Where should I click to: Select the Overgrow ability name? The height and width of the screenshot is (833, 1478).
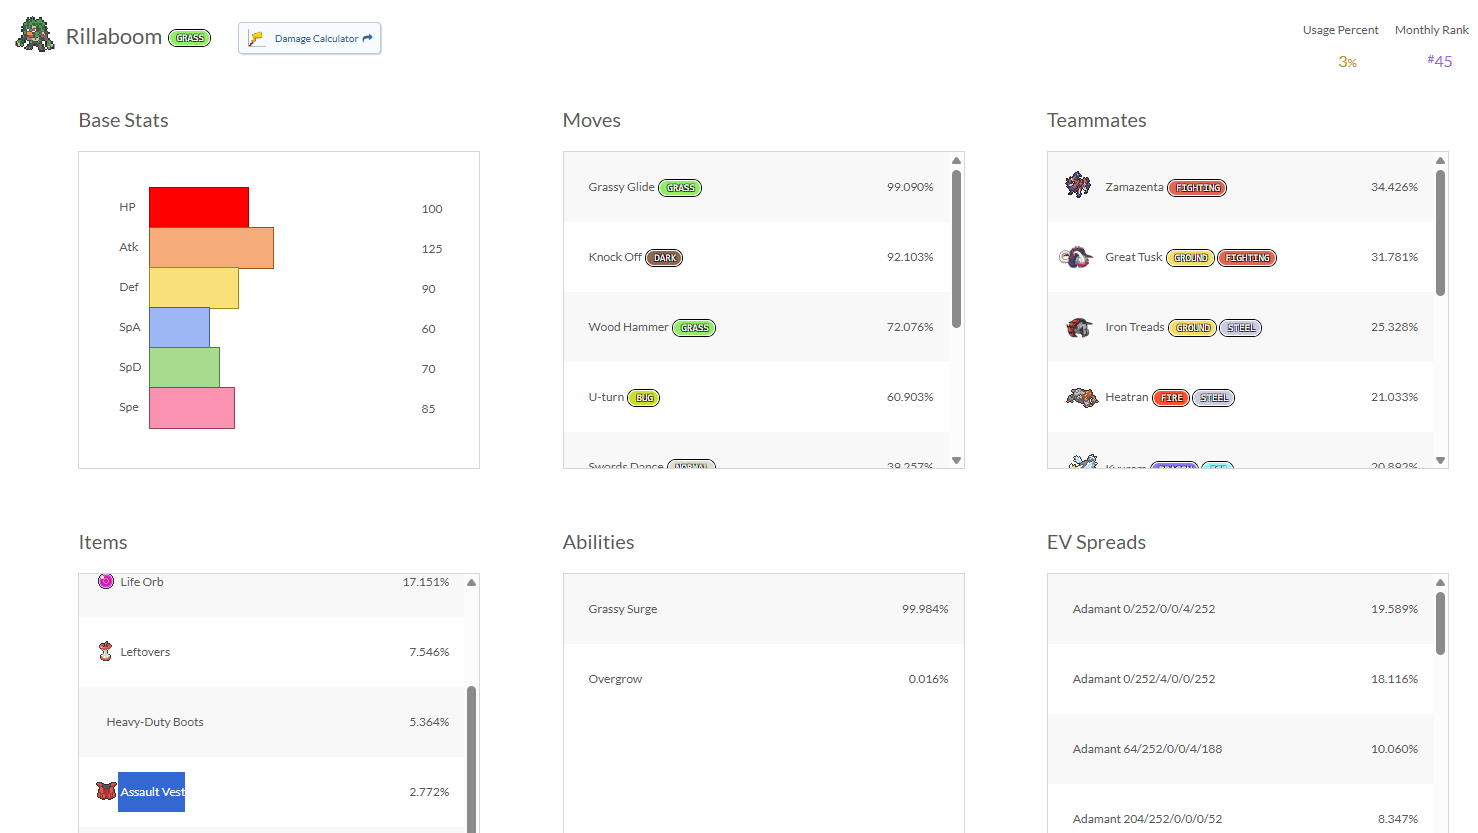[x=615, y=679]
